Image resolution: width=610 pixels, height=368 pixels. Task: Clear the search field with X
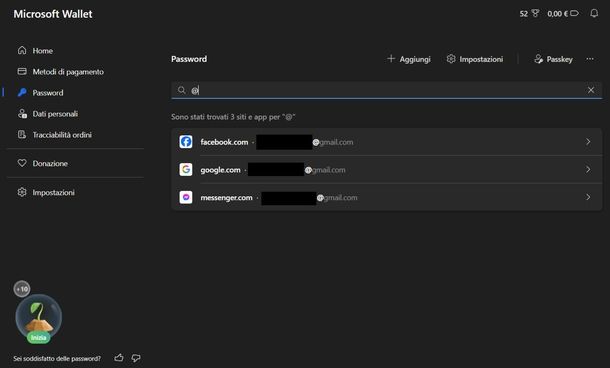pos(591,90)
